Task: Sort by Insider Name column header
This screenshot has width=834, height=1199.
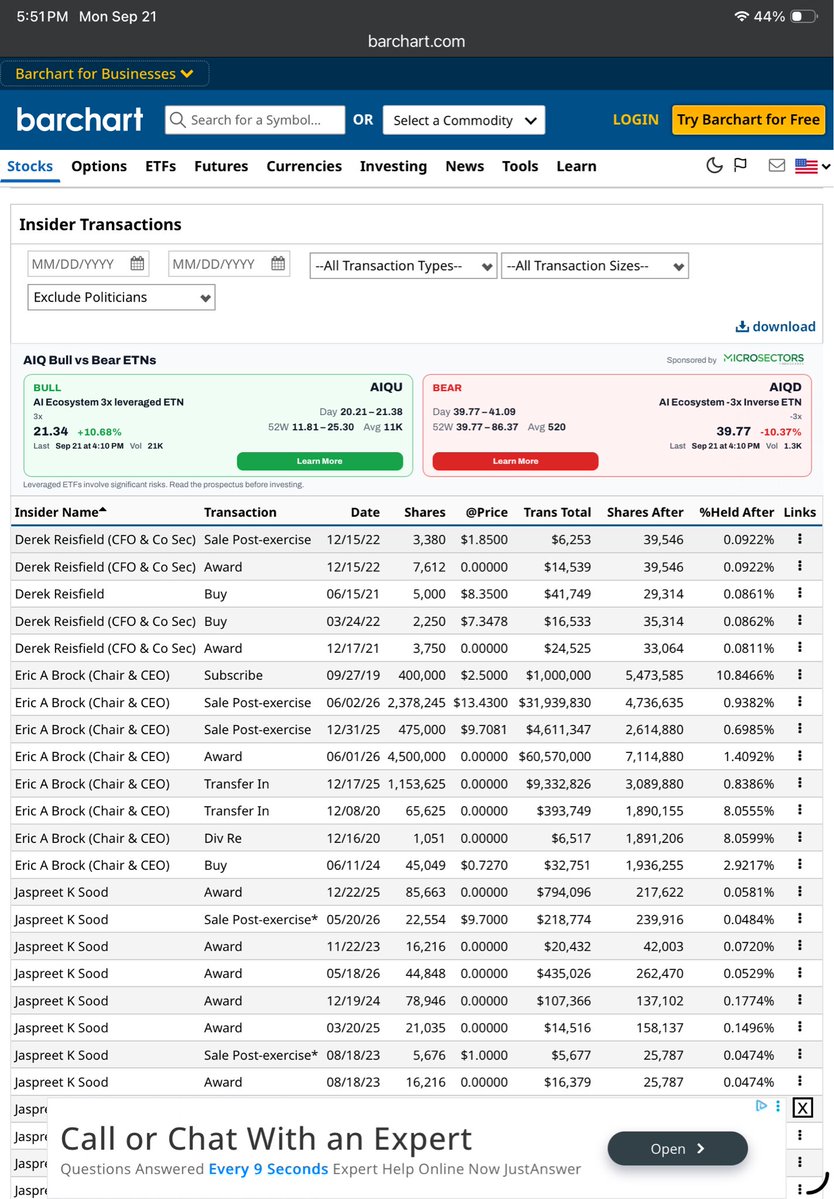Action: (x=60, y=512)
